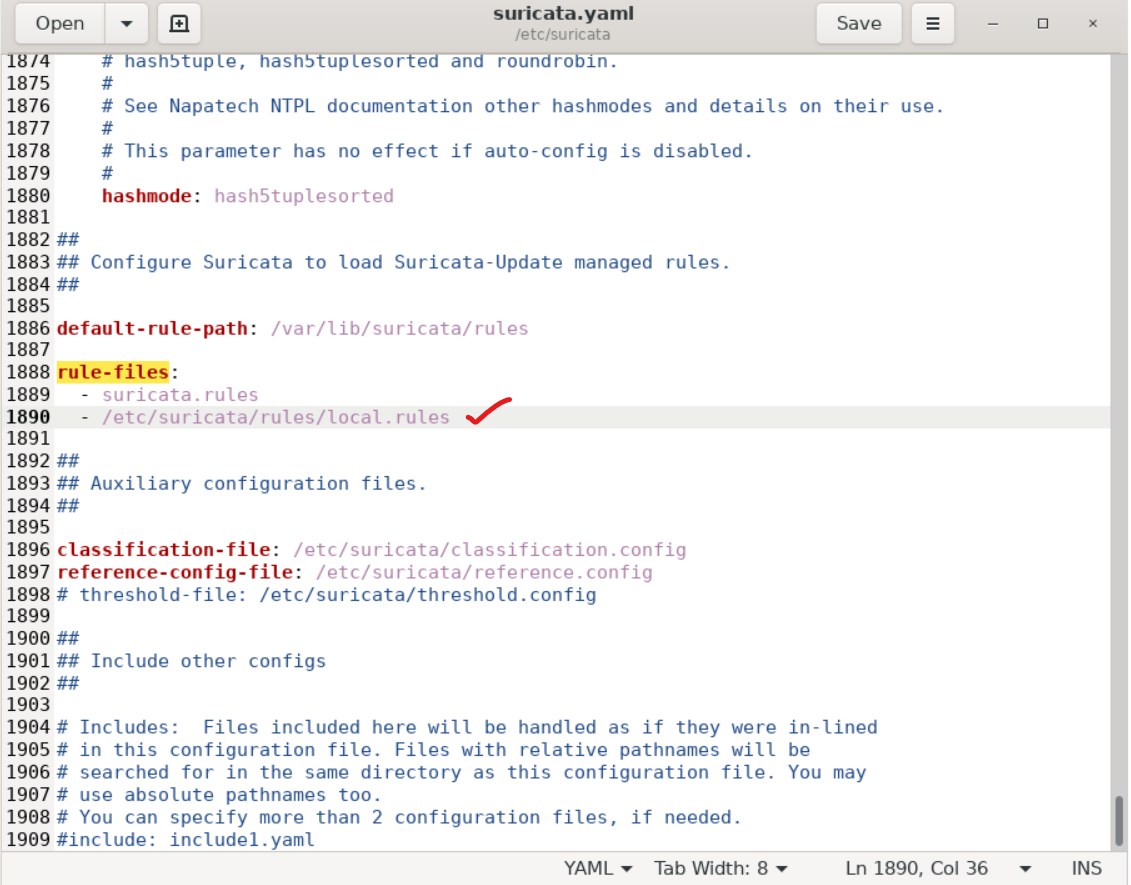Click the commented threshold-file line
Image resolution: width=1131 pixels, height=885 pixels.
click(x=327, y=594)
